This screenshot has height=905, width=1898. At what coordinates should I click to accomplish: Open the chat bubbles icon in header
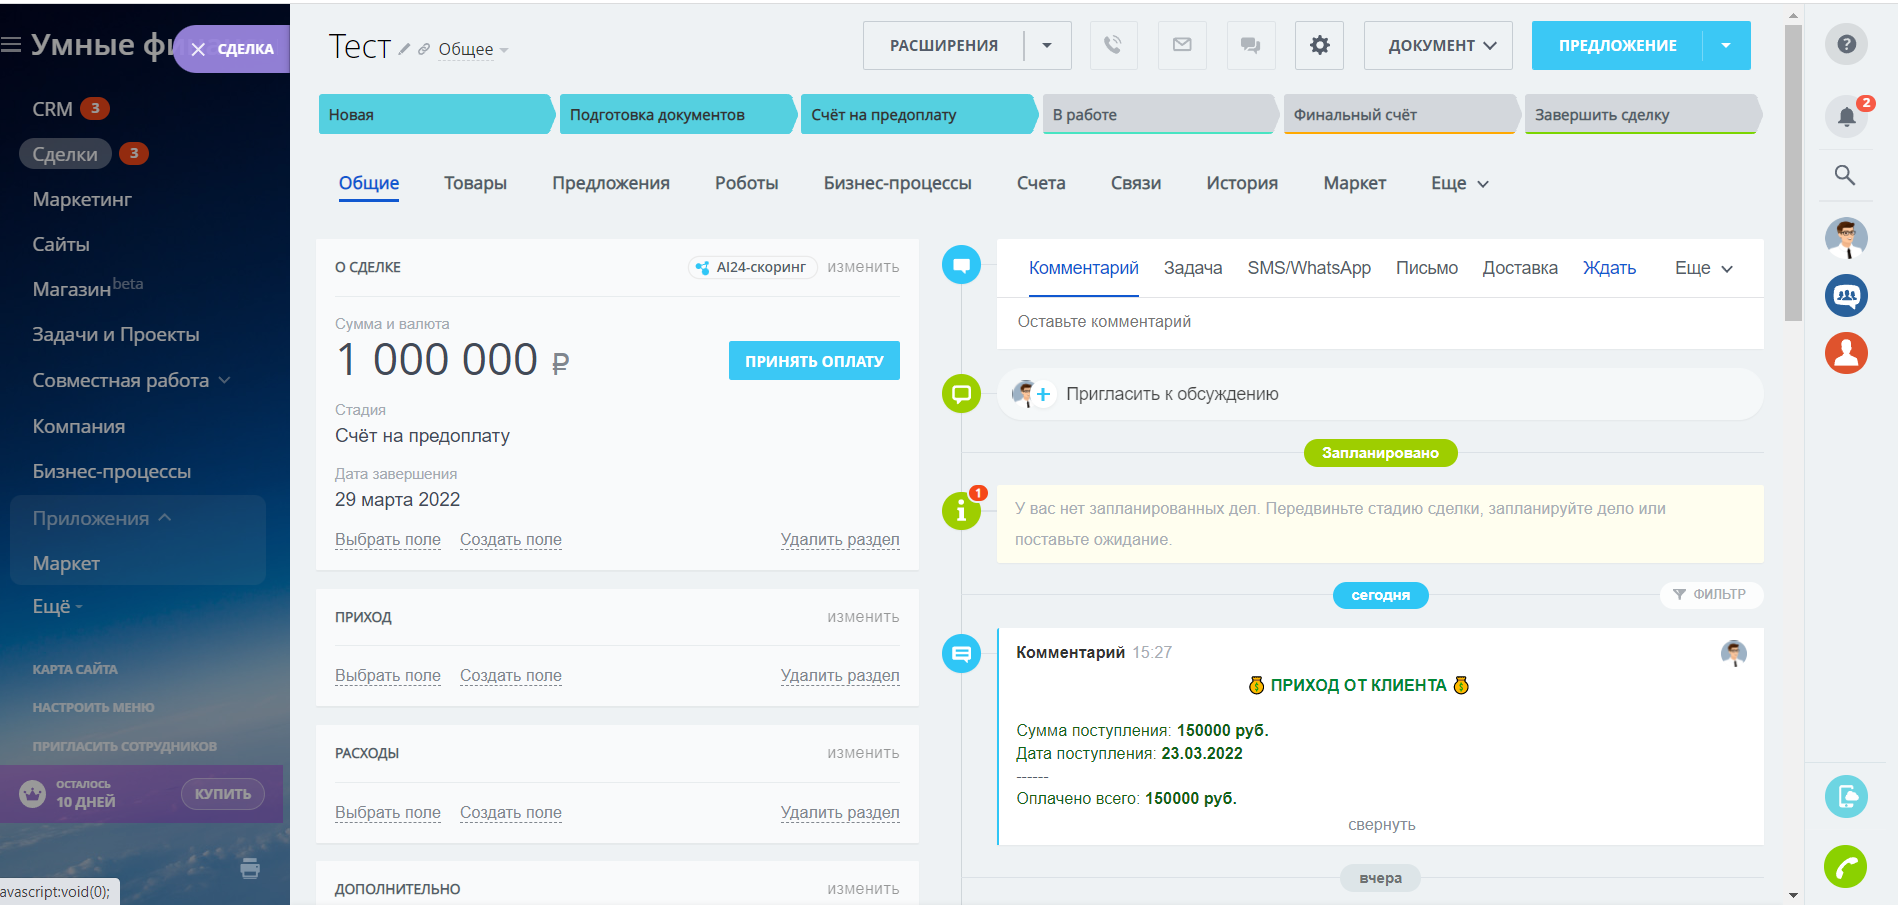(x=1250, y=45)
